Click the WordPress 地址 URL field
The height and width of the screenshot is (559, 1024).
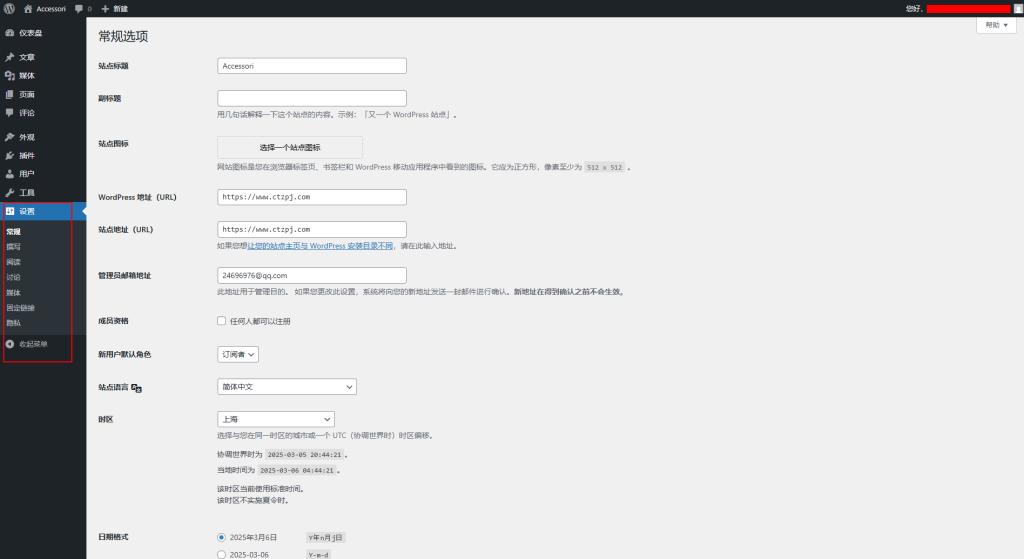tap(312, 197)
